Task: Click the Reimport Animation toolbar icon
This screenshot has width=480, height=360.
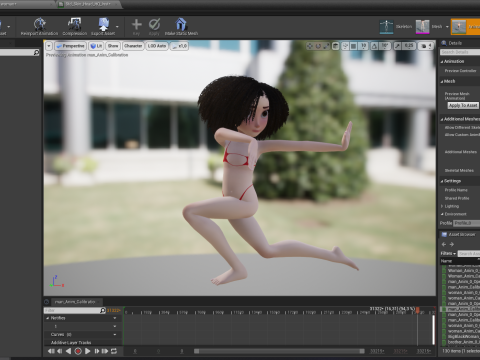Action: point(40,24)
